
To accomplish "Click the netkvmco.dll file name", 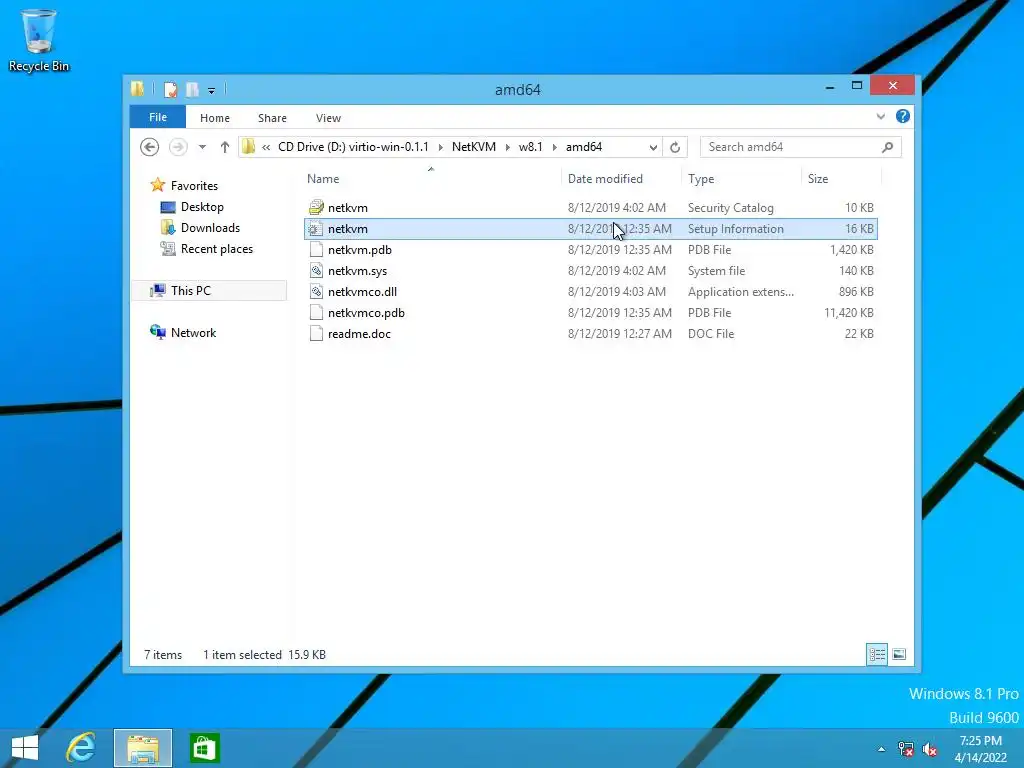I will (x=362, y=292).
